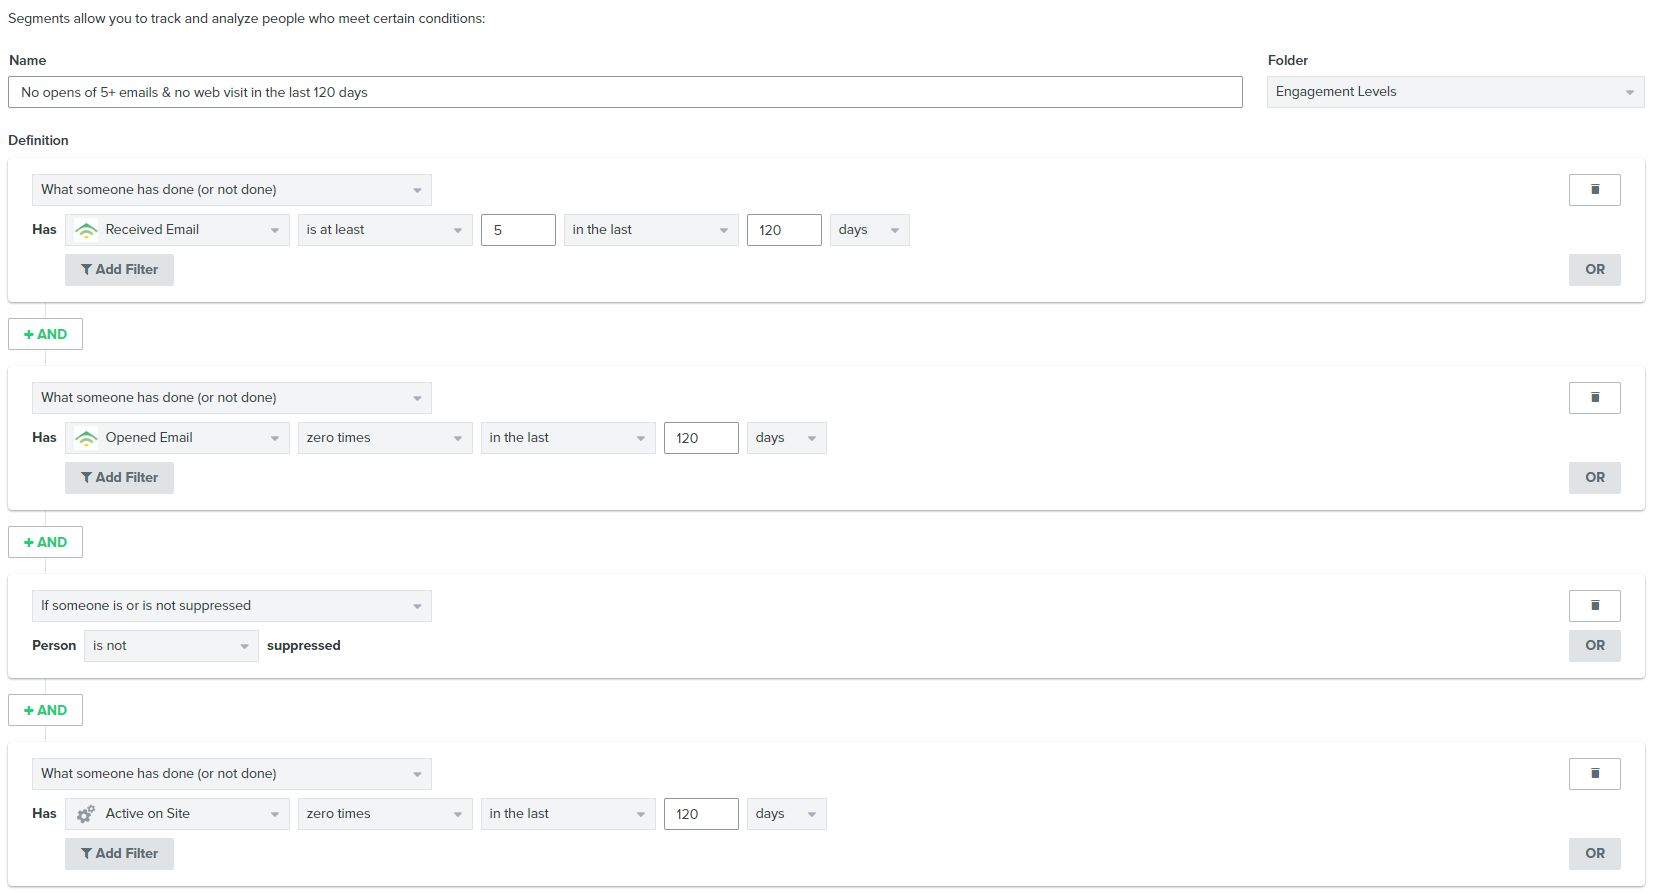Image resolution: width=1663 pixels, height=893 pixels.
Task: Click OR in the Received Email condition
Action: click(x=1594, y=270)
